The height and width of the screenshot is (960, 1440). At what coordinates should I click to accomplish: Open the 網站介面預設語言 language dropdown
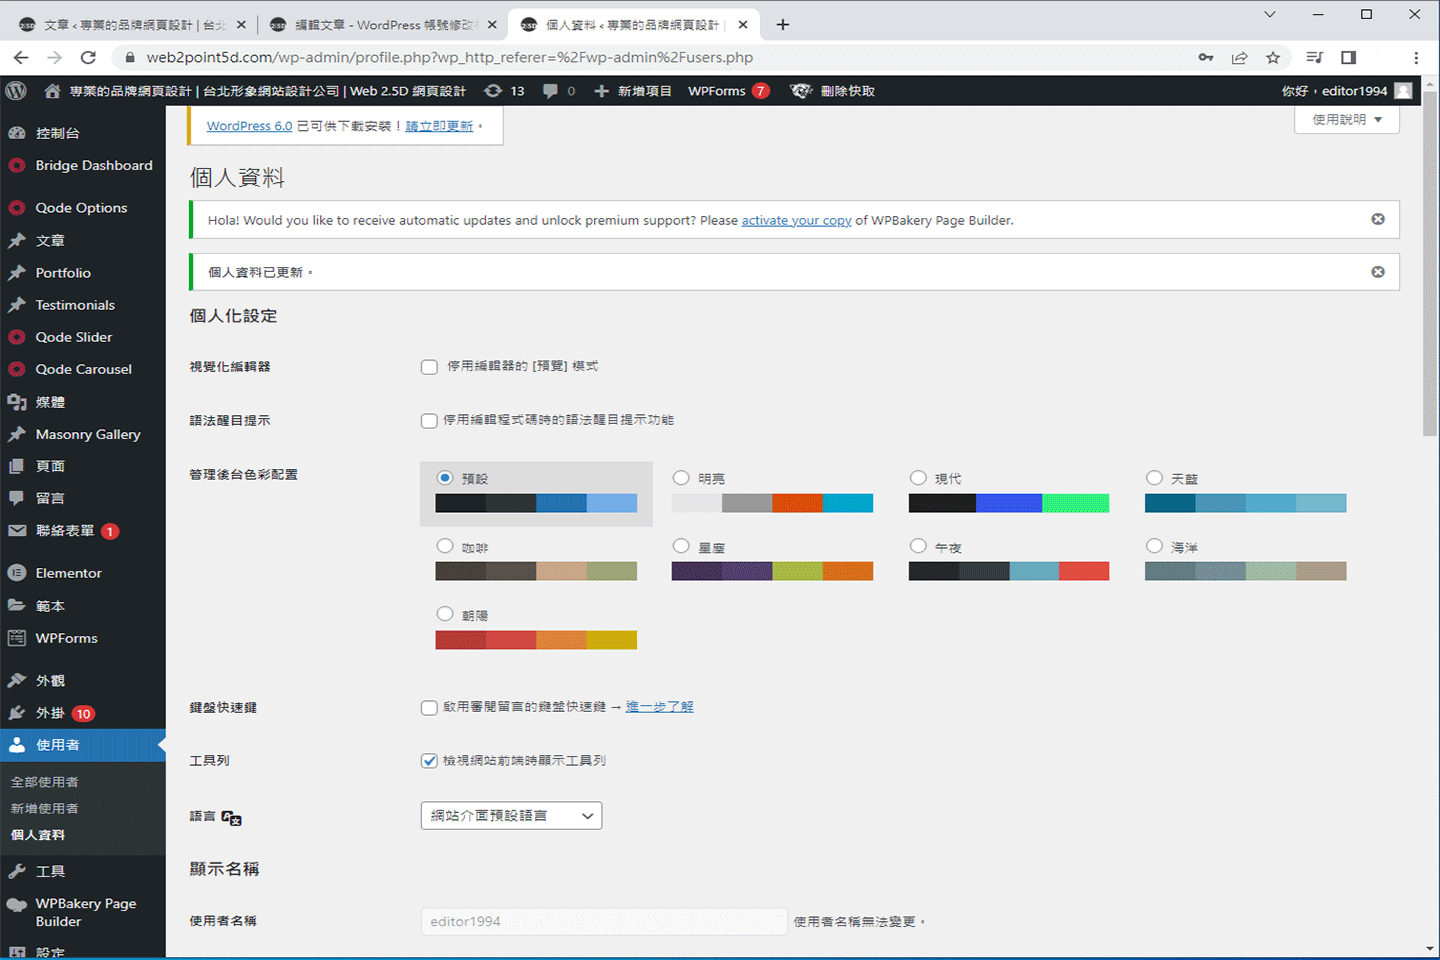[511, 816]
